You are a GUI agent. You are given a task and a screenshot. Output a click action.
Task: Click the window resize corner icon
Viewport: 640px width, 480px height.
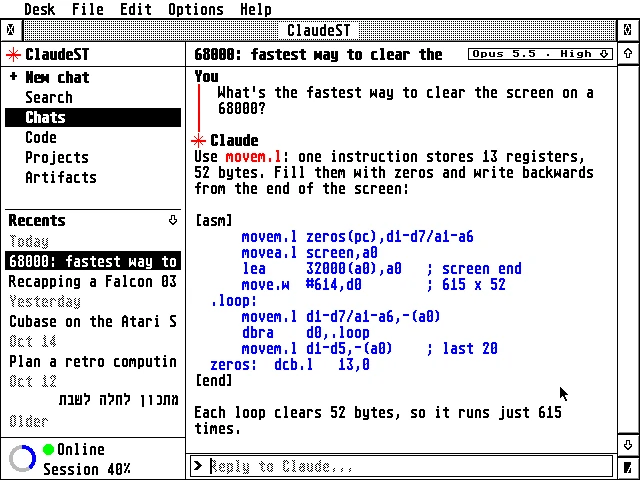coord(628,468)
